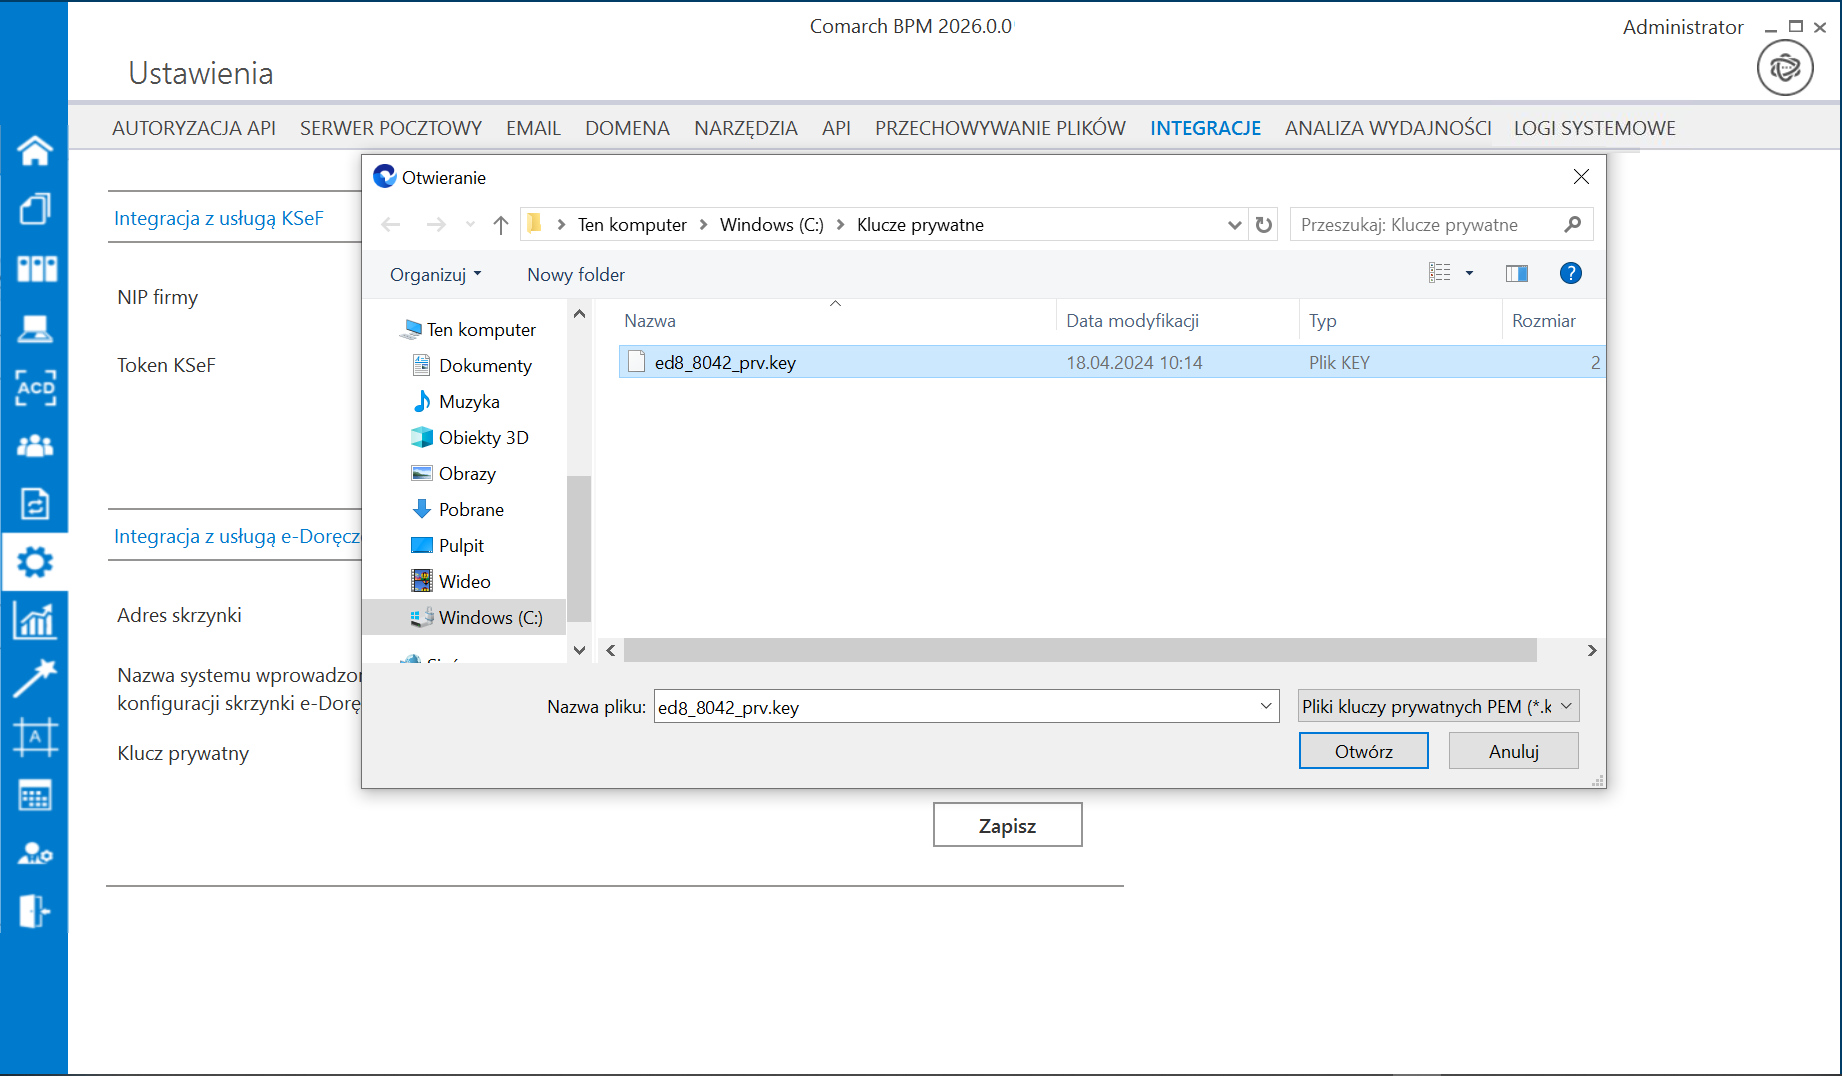The height and width of the screenshot is (1076, 1842).
Task: Go up one folder level arrow
Action: click(x=501, y=225)
